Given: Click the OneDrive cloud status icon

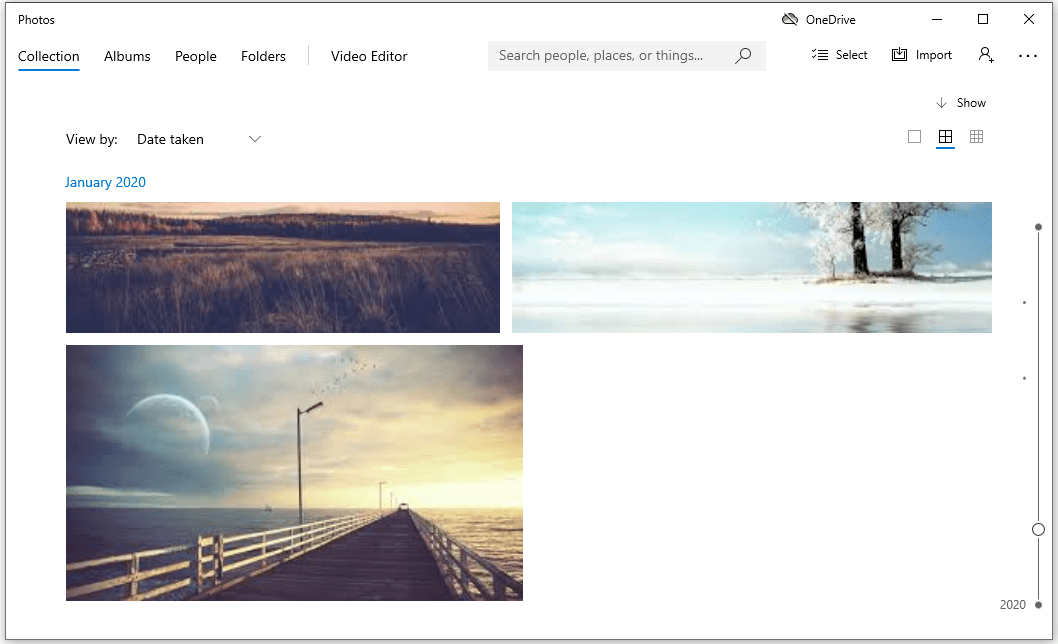Looking at the screenshot, I should [789, 20].
